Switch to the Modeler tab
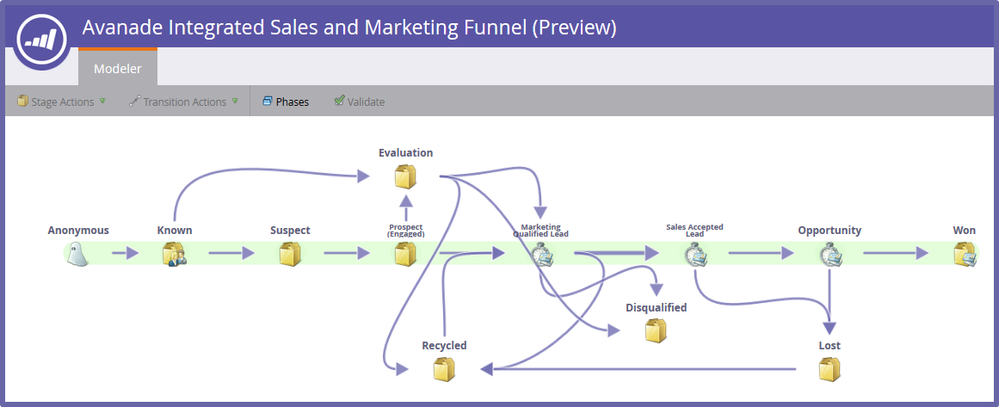This screenshot has width=999, height=407. 118,68
